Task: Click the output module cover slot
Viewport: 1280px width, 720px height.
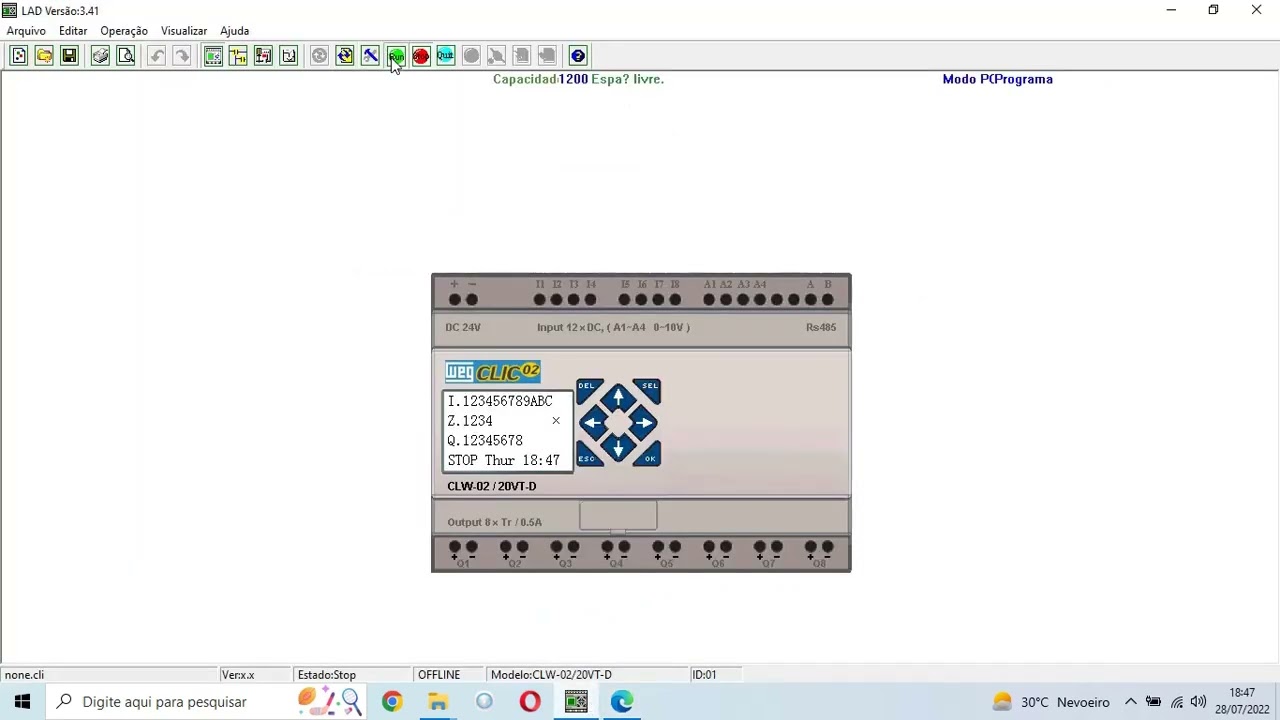Action: (x=618, y=516)
